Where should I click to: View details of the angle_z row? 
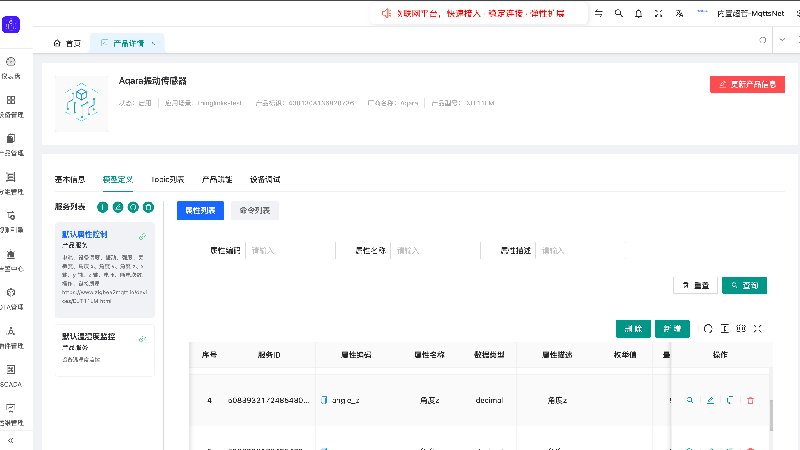pyautogui.click(x=690, y=401)
